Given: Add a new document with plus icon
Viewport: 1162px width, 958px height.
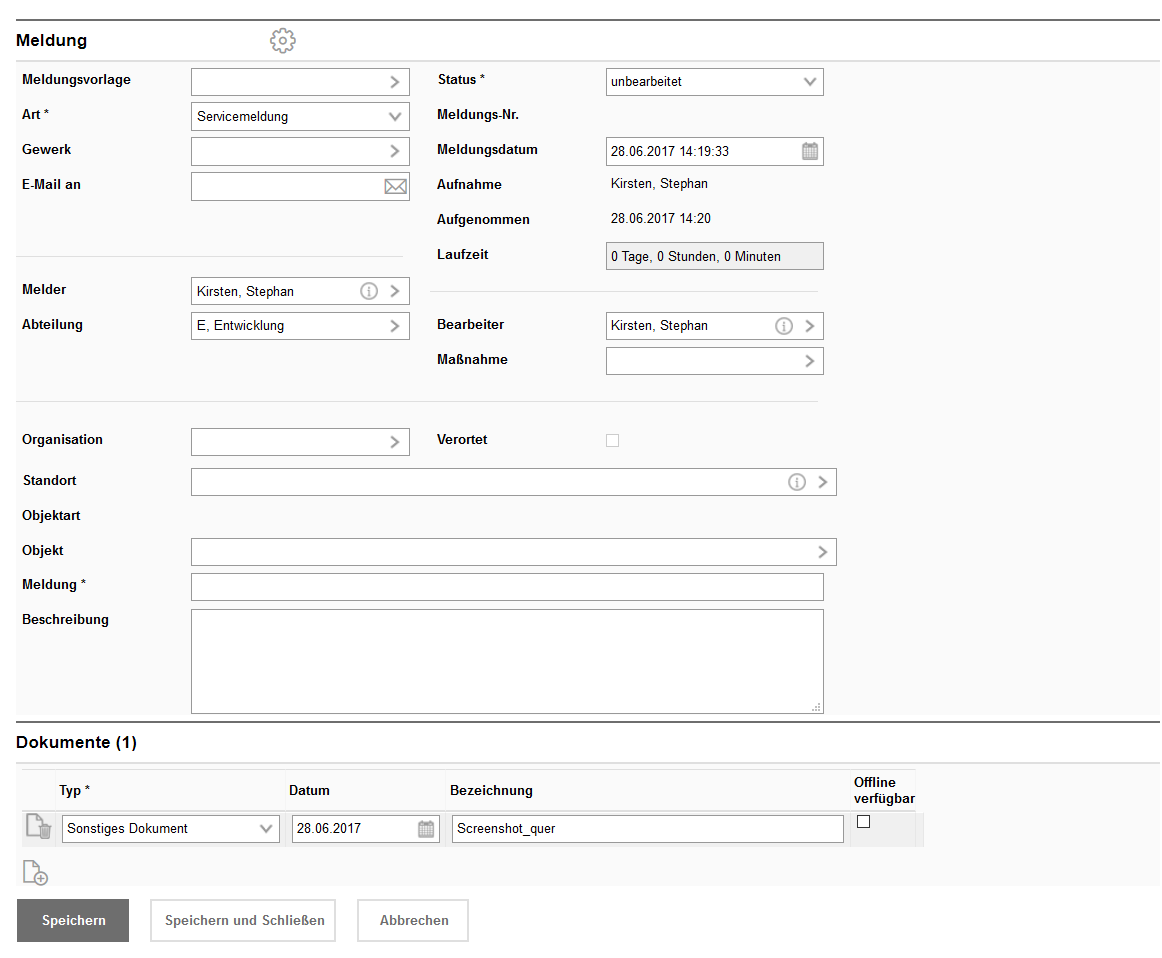Looking at the screenshot, I should tap(35, 873).
